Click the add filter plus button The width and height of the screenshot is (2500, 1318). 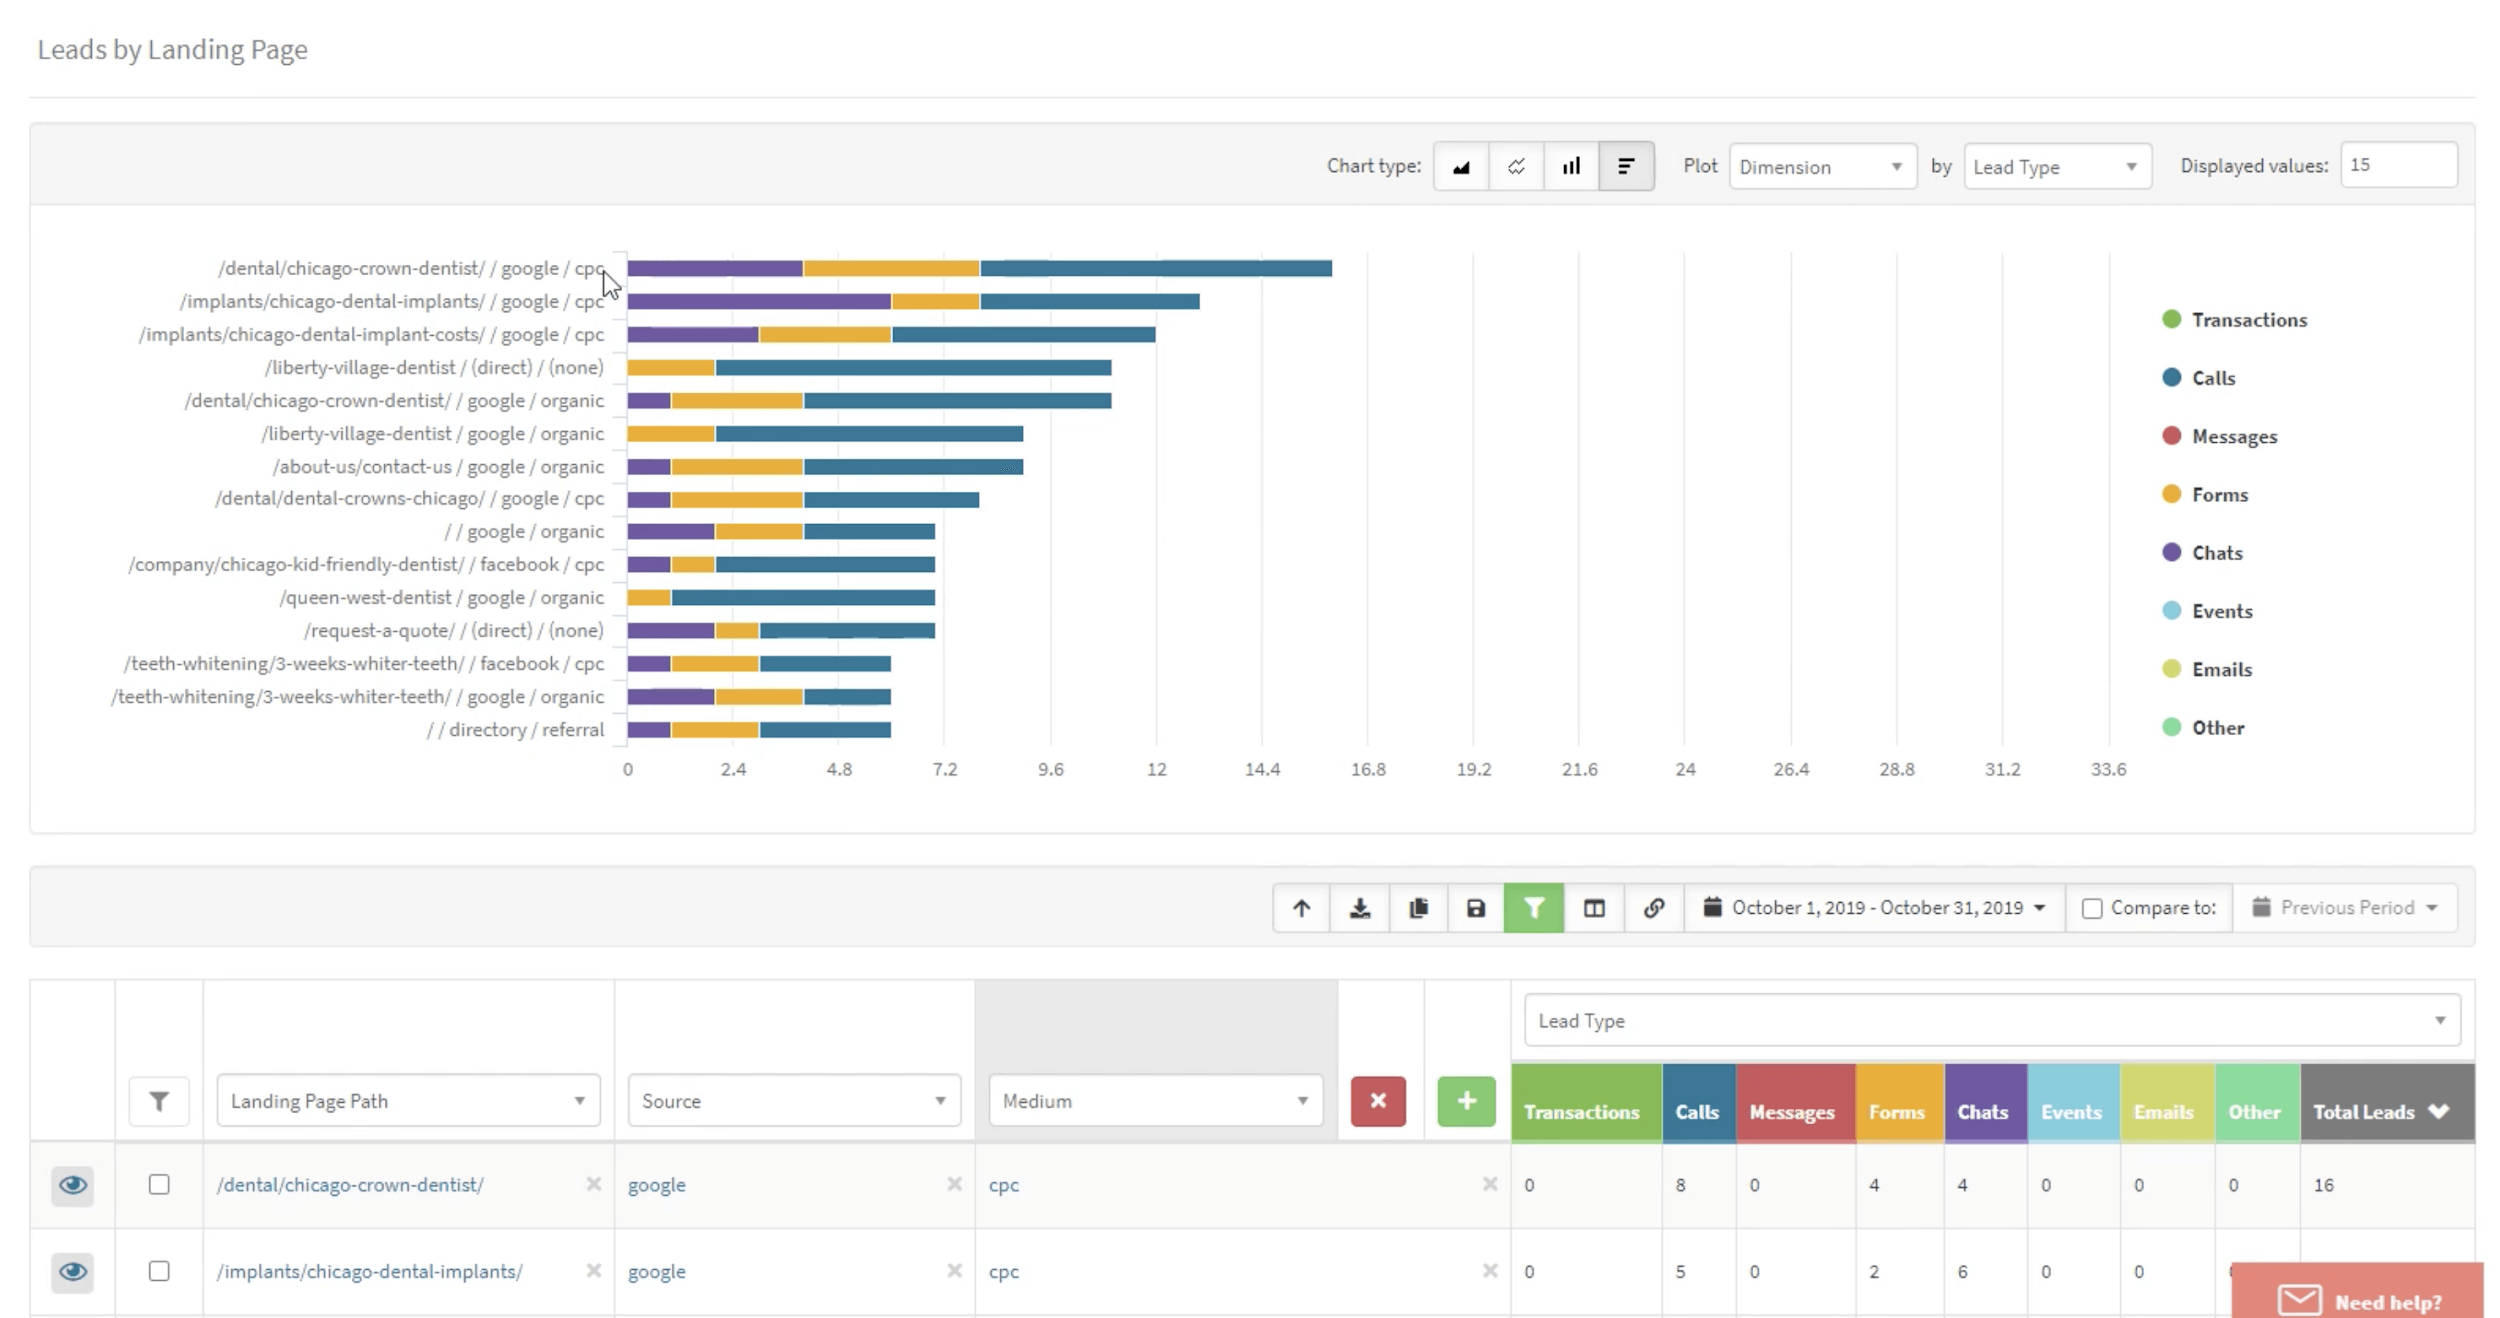click(x=1463, y=1100)
